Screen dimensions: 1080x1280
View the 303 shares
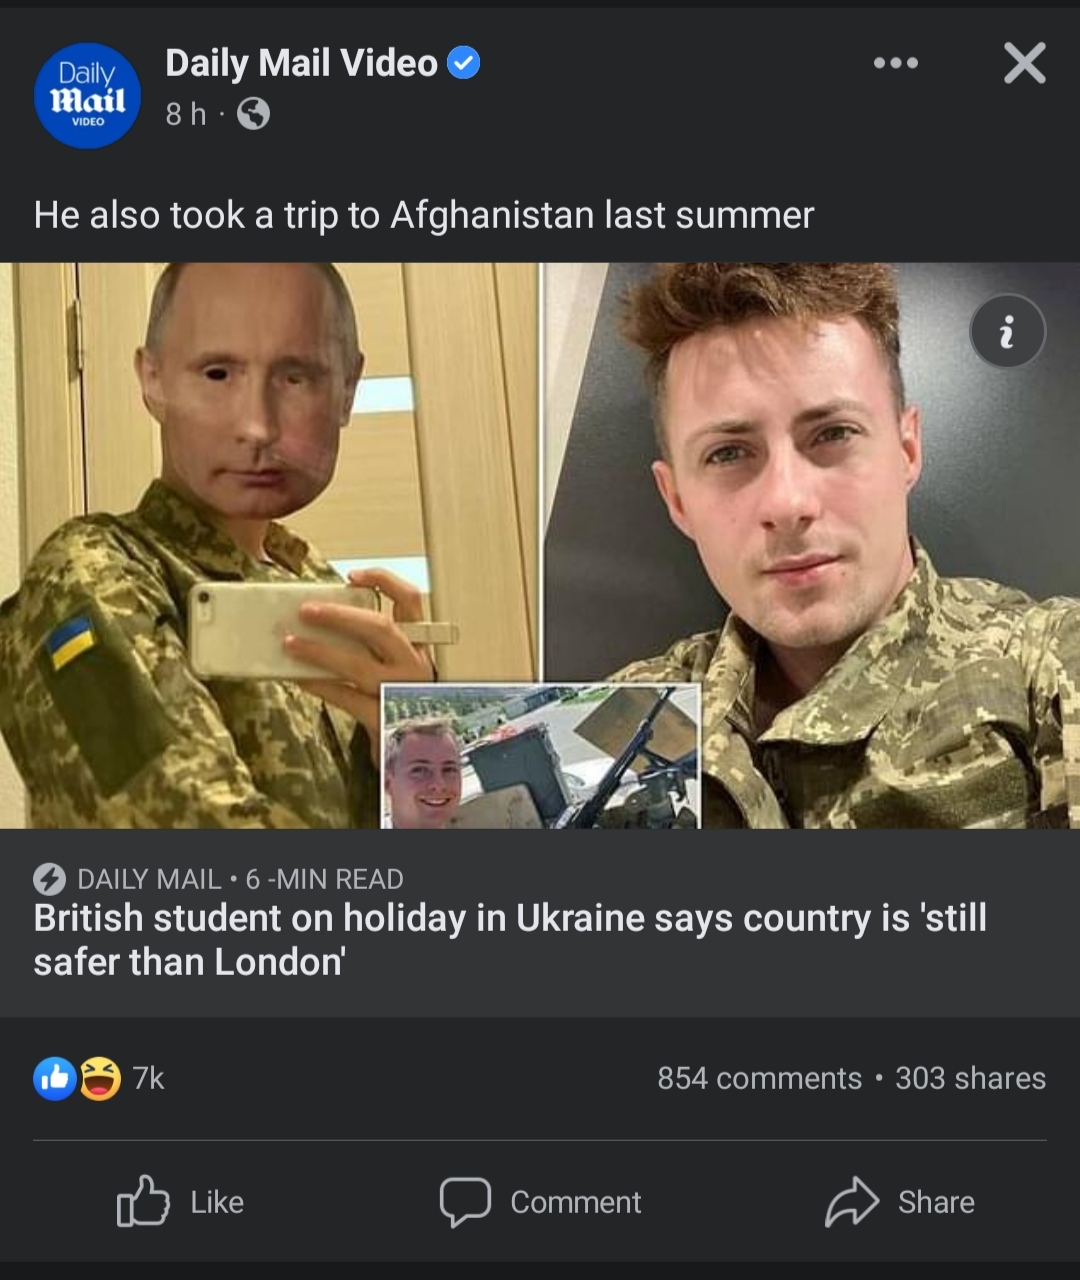coord(970,1078)
